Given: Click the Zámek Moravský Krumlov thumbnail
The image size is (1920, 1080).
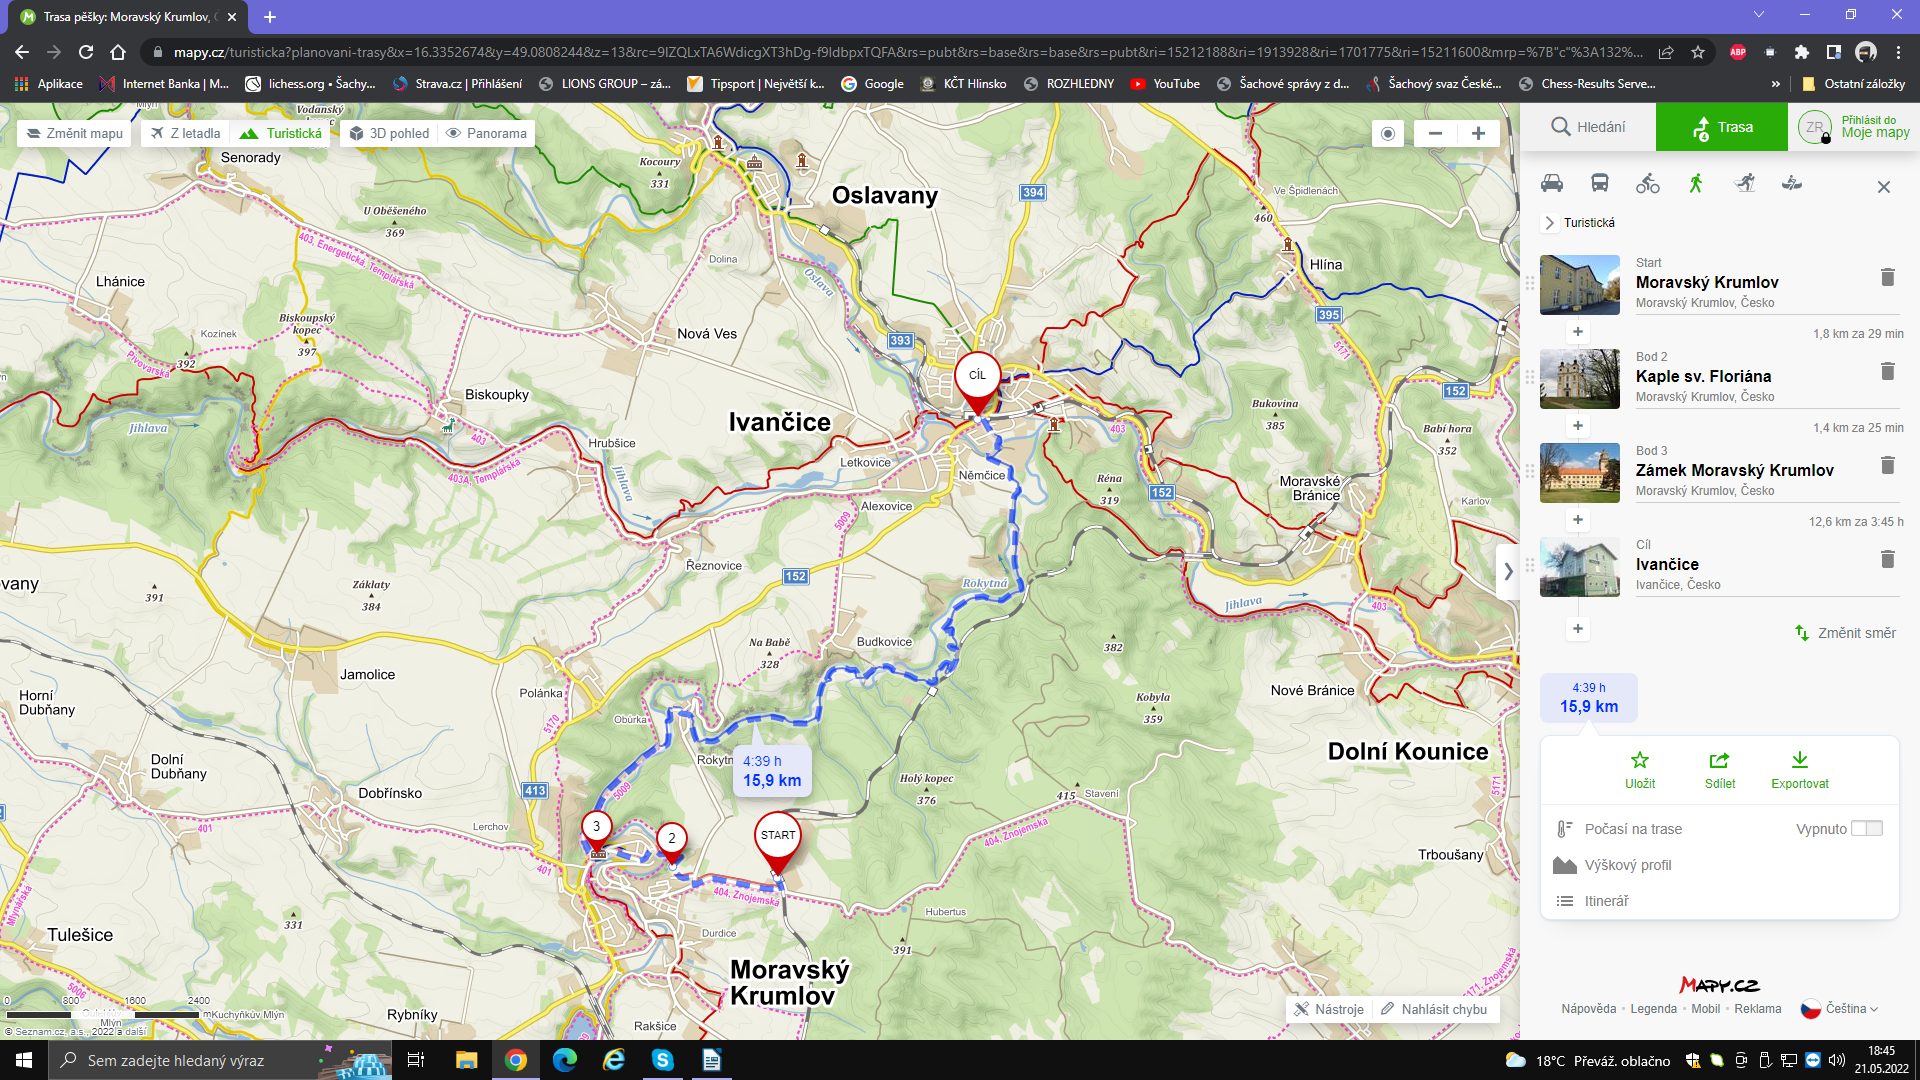Looking at the screenshot, I should click(x=1579, y=473).
